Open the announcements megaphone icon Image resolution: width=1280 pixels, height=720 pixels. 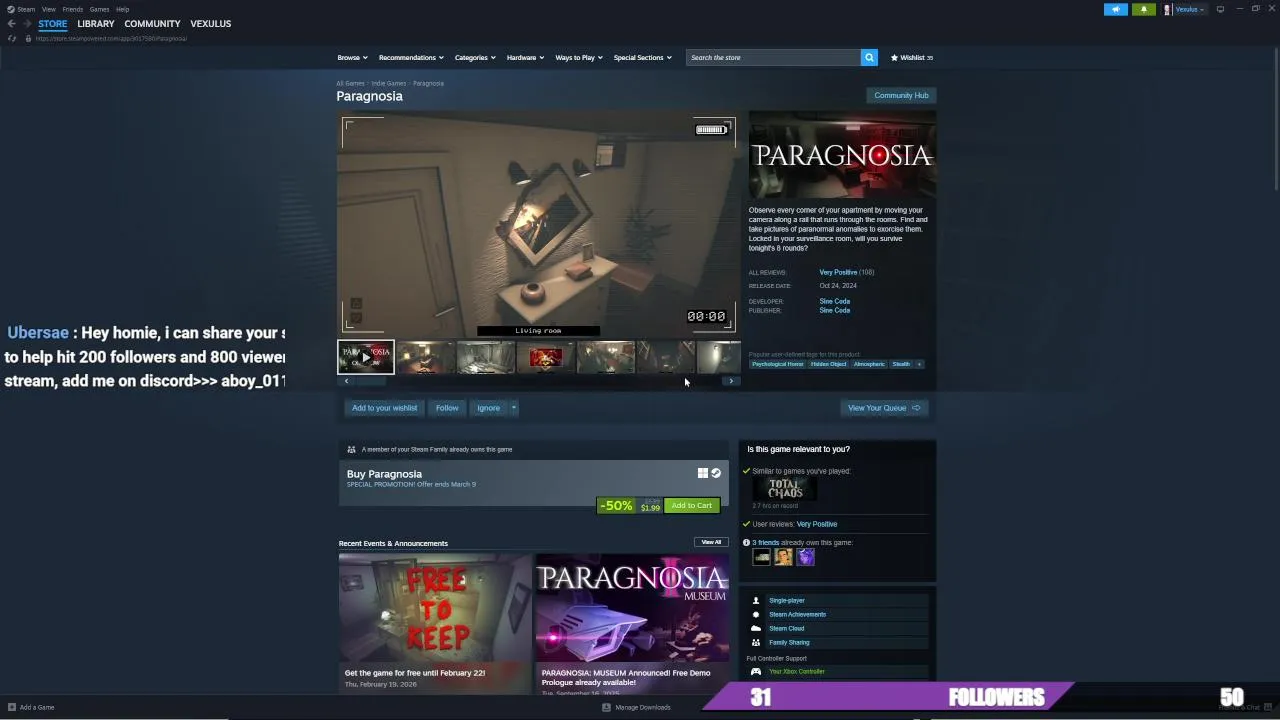tap(1115, 9)
